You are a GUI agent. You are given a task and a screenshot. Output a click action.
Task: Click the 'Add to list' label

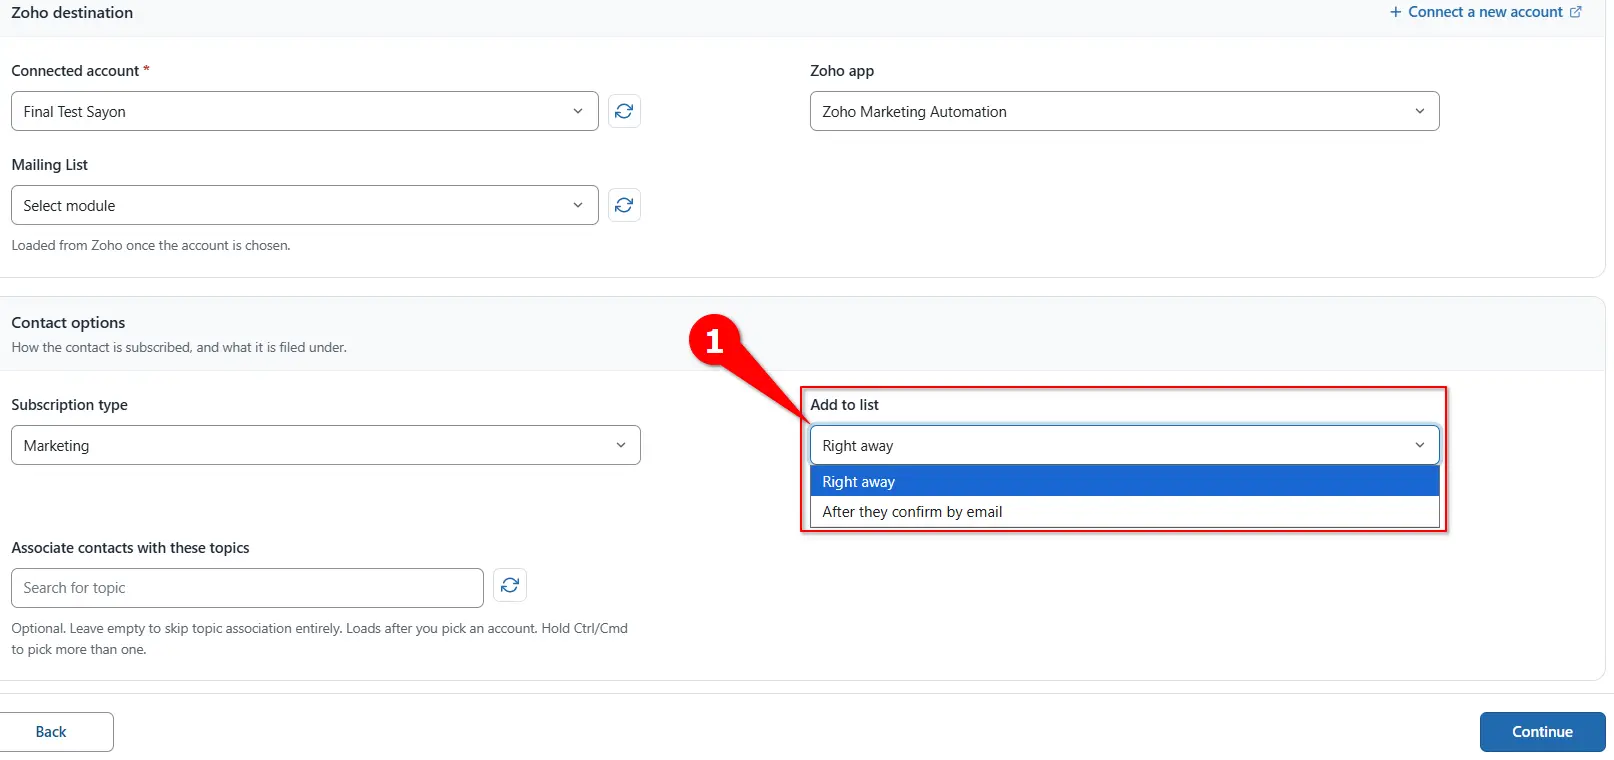844,405
